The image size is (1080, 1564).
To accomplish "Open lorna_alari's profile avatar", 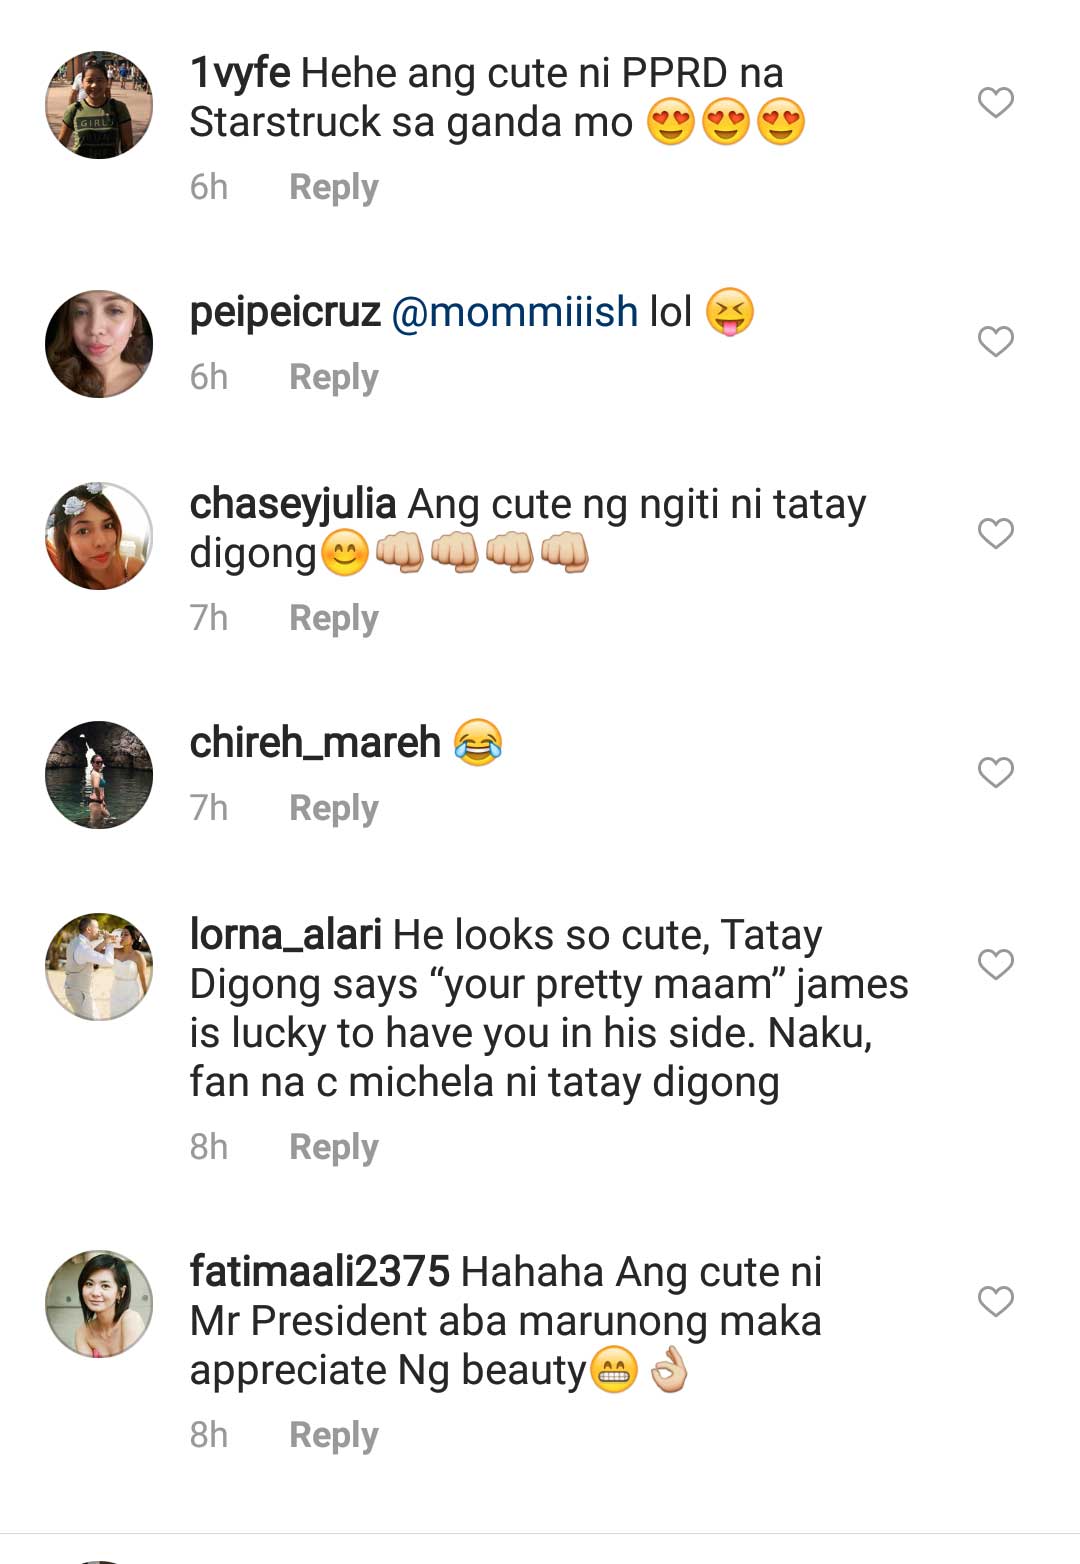I will tap(99, 967).
